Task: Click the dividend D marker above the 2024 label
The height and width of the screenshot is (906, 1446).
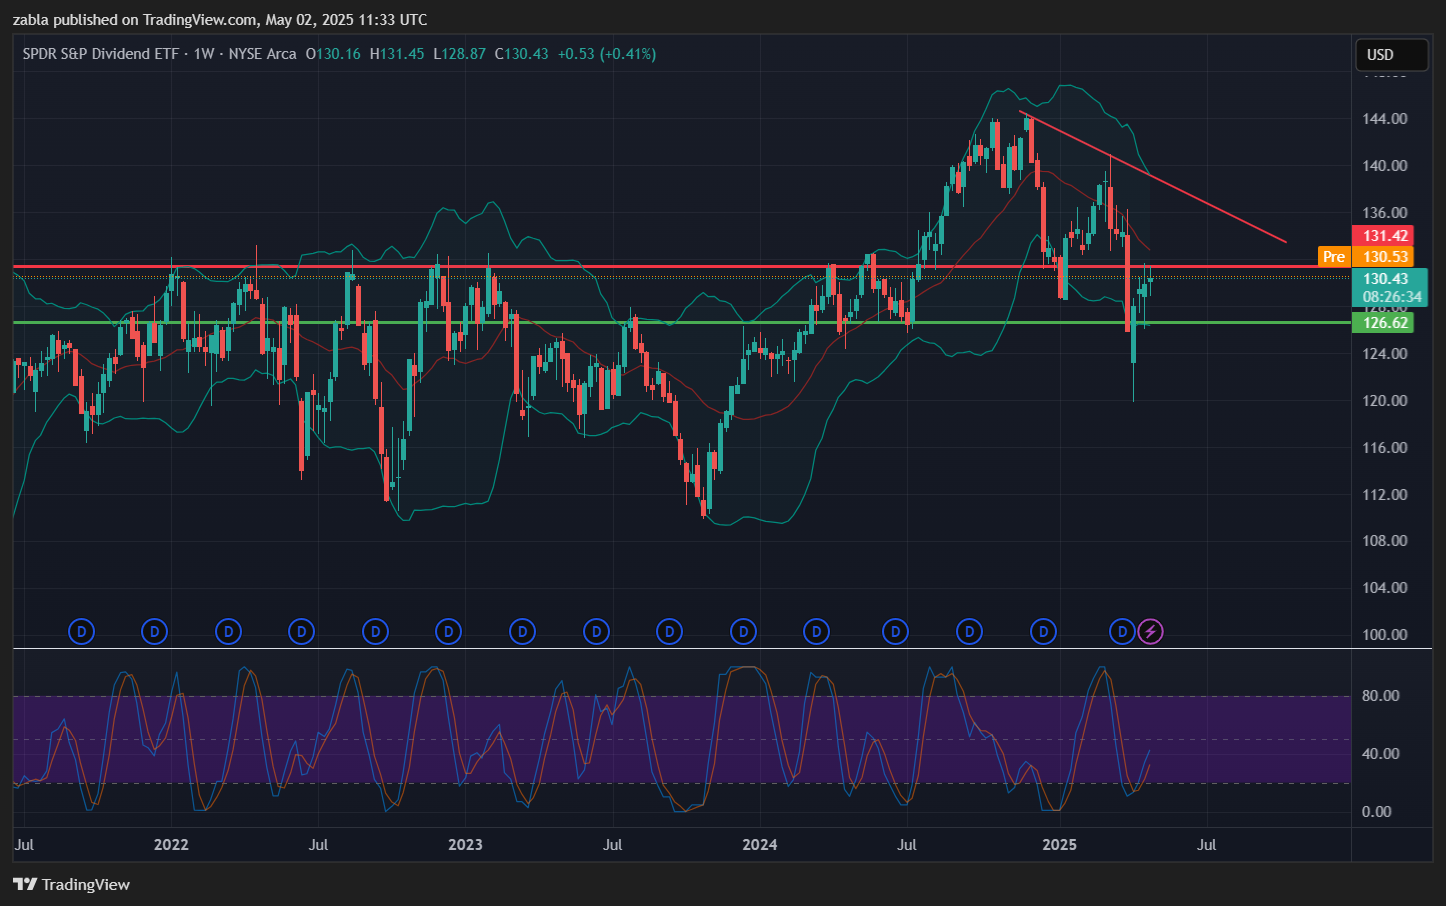Action: click(743, 631)
